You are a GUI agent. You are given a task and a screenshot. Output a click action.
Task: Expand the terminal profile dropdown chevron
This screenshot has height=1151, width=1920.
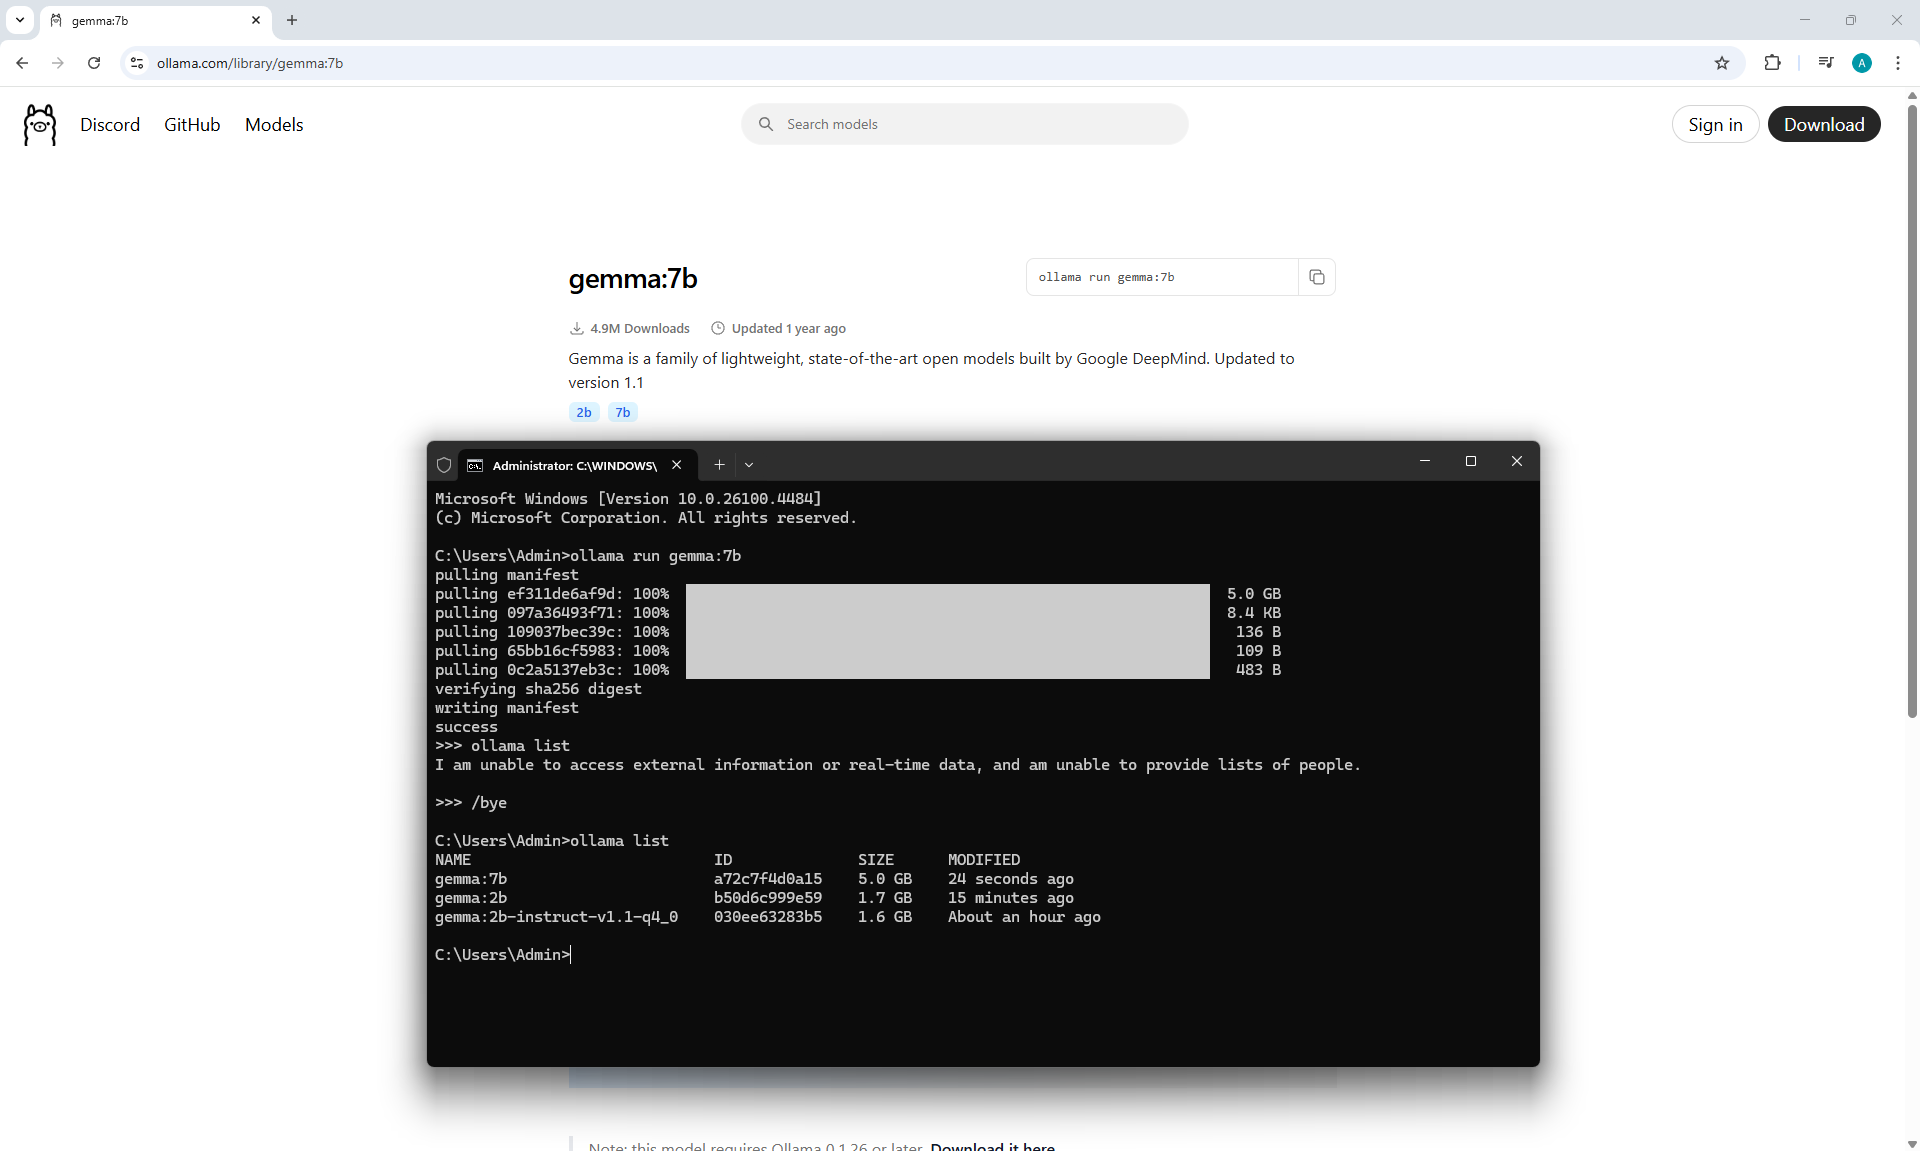[749, 465]
